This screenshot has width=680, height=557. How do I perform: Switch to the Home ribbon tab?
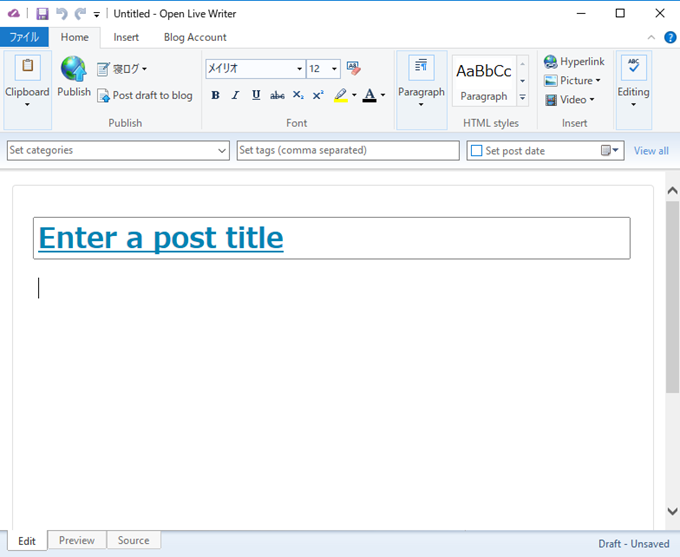[x=75, y=37]
